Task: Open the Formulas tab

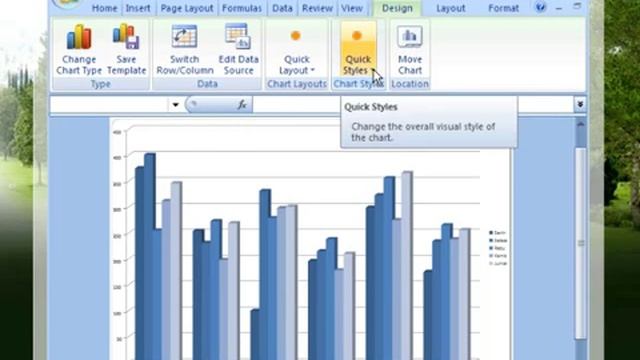Action: coord(242,8)
